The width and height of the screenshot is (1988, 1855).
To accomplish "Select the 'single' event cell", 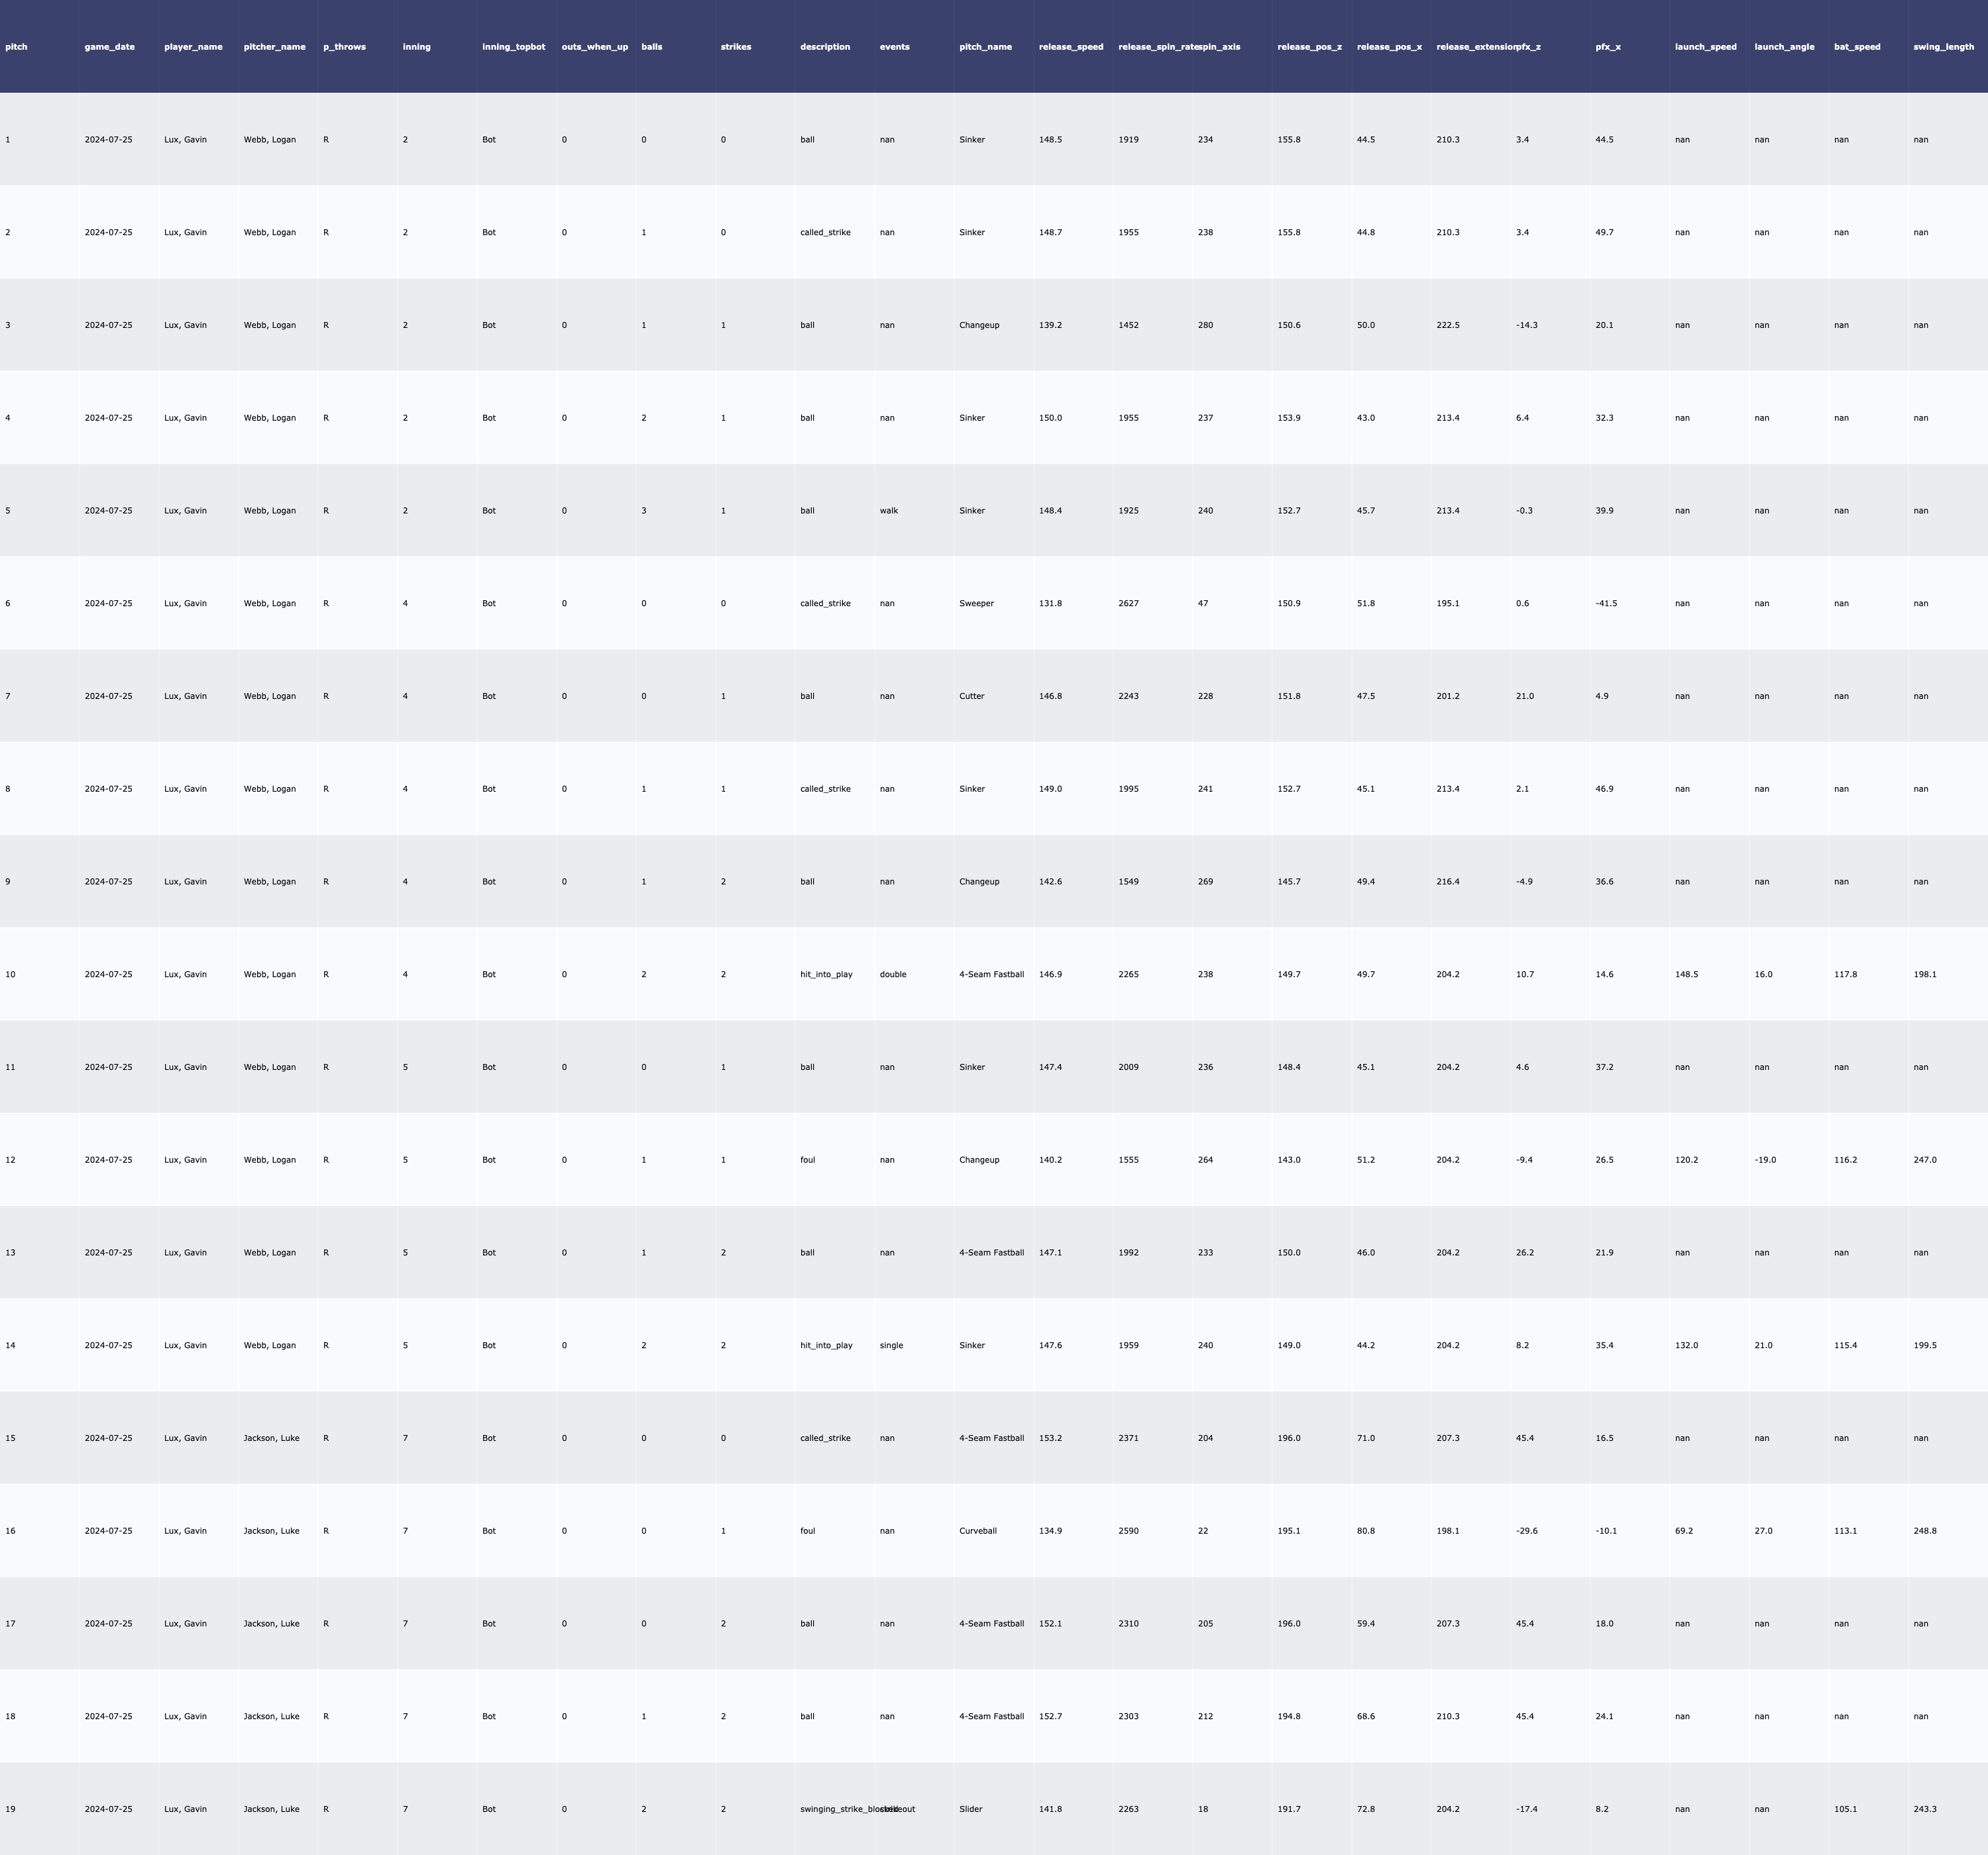I will click(x=891, y=1345).
